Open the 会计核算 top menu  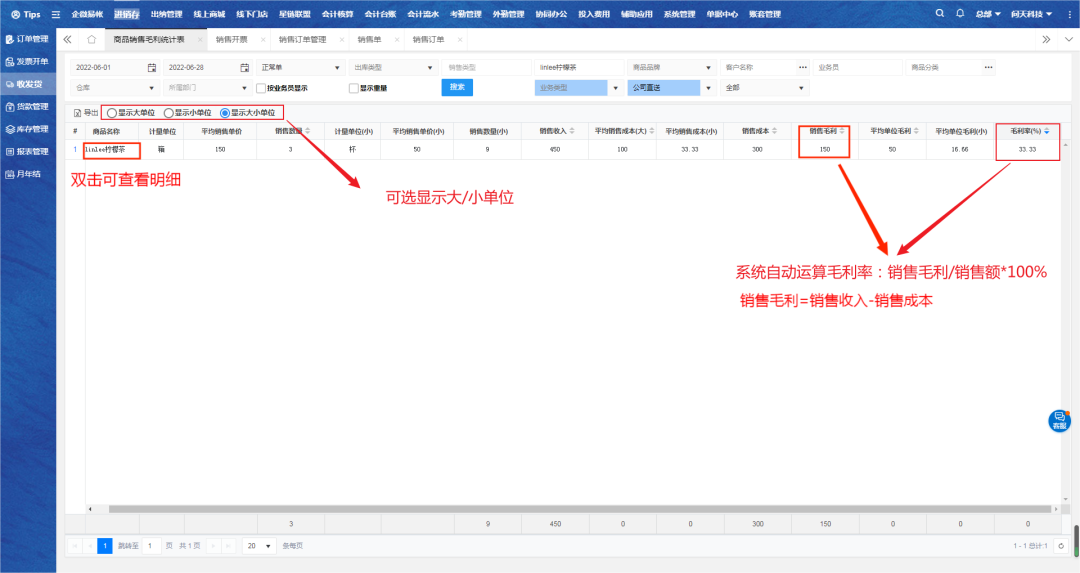337,15
